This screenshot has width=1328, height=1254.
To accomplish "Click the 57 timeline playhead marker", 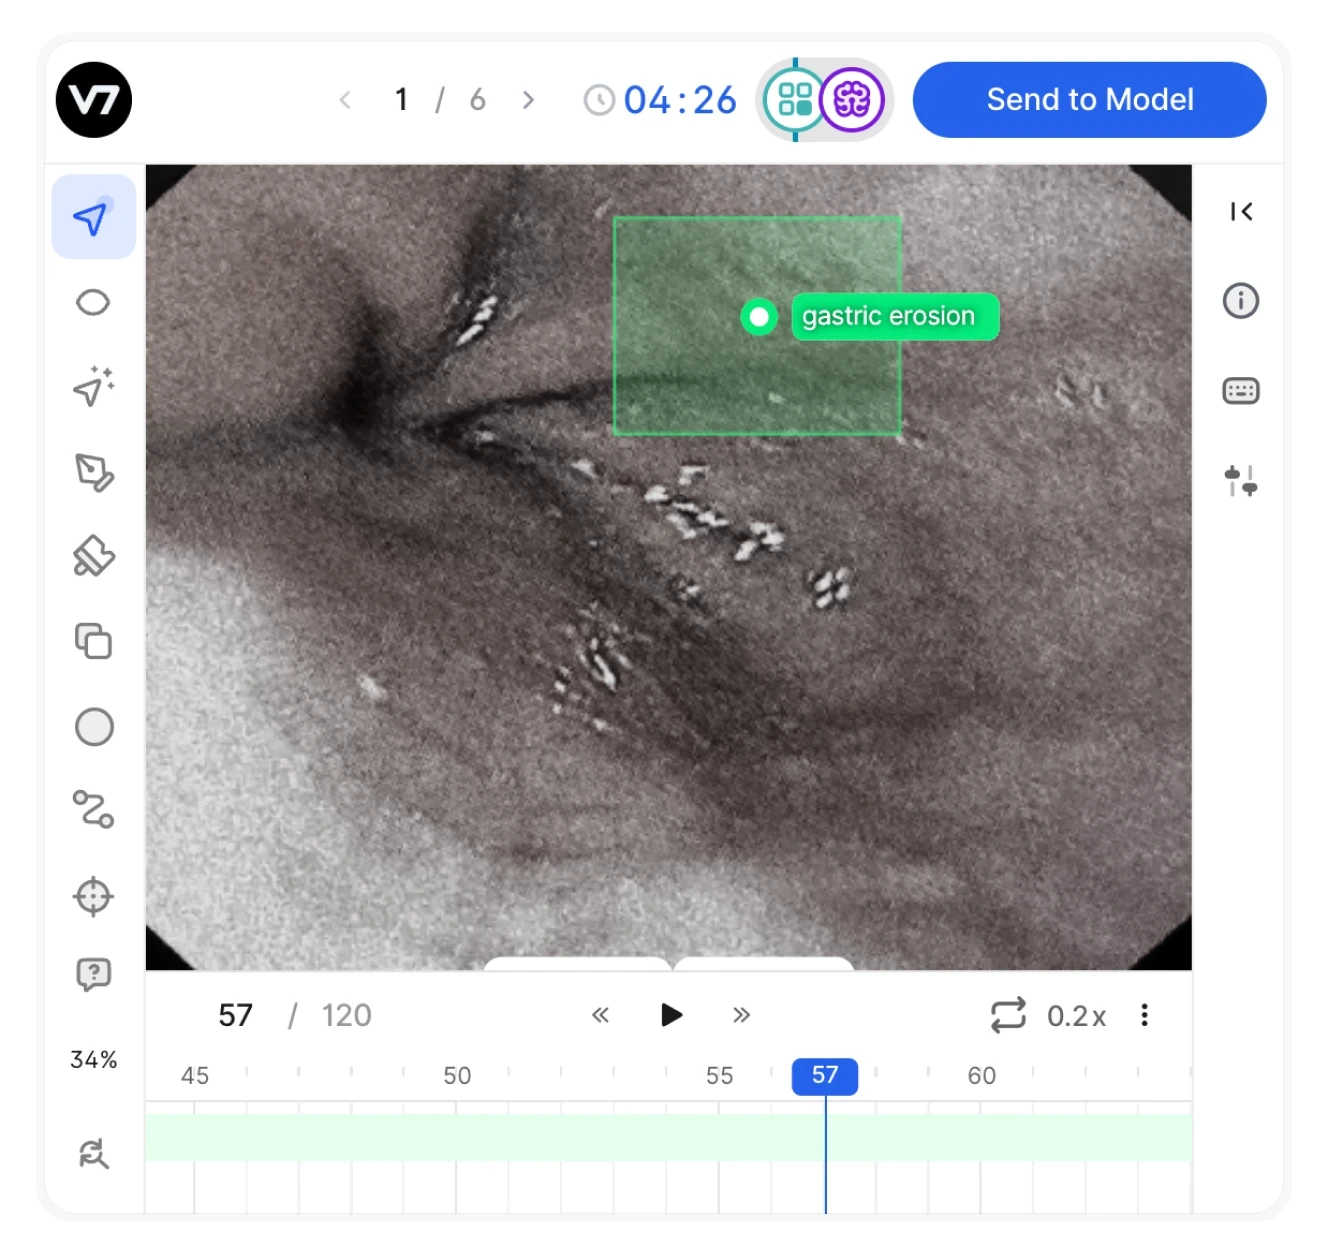I will pos(825,1076).
